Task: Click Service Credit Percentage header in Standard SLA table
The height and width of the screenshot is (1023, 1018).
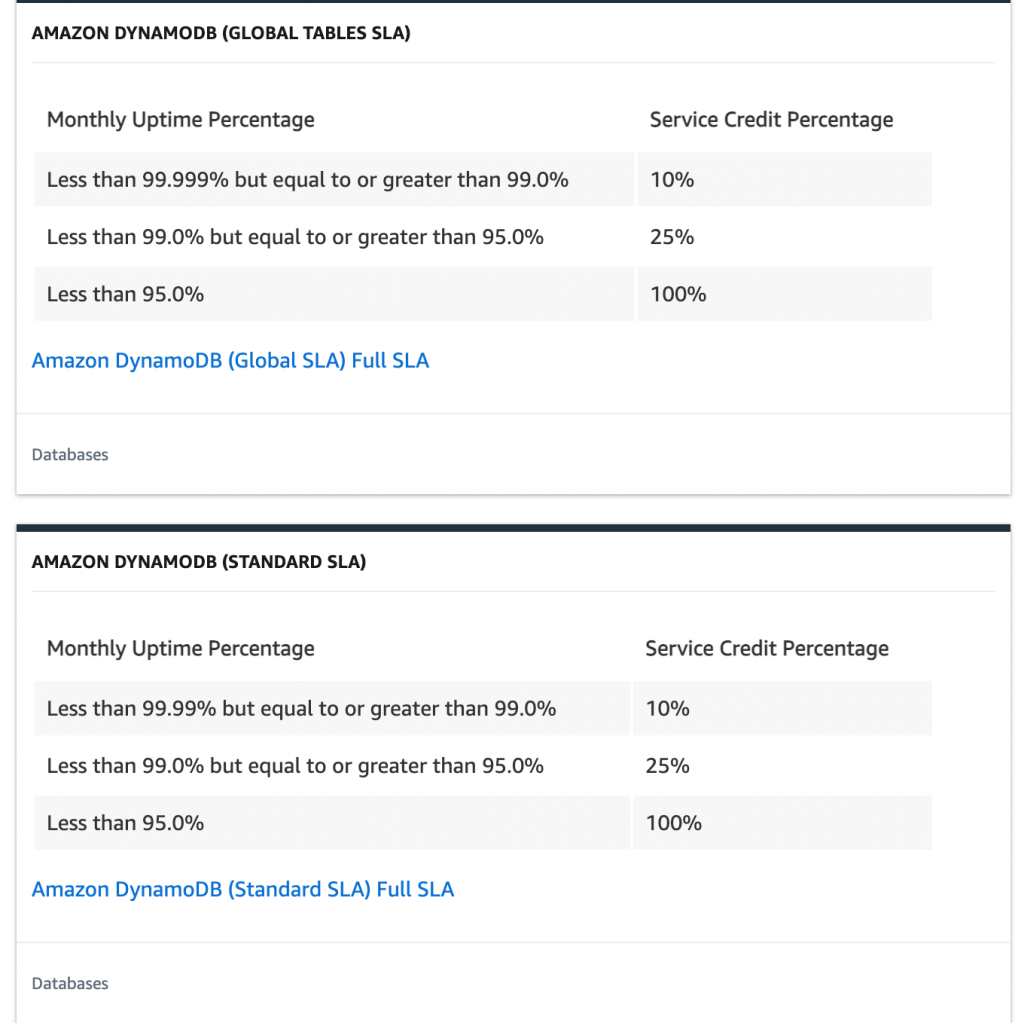Action: [767, 649]
